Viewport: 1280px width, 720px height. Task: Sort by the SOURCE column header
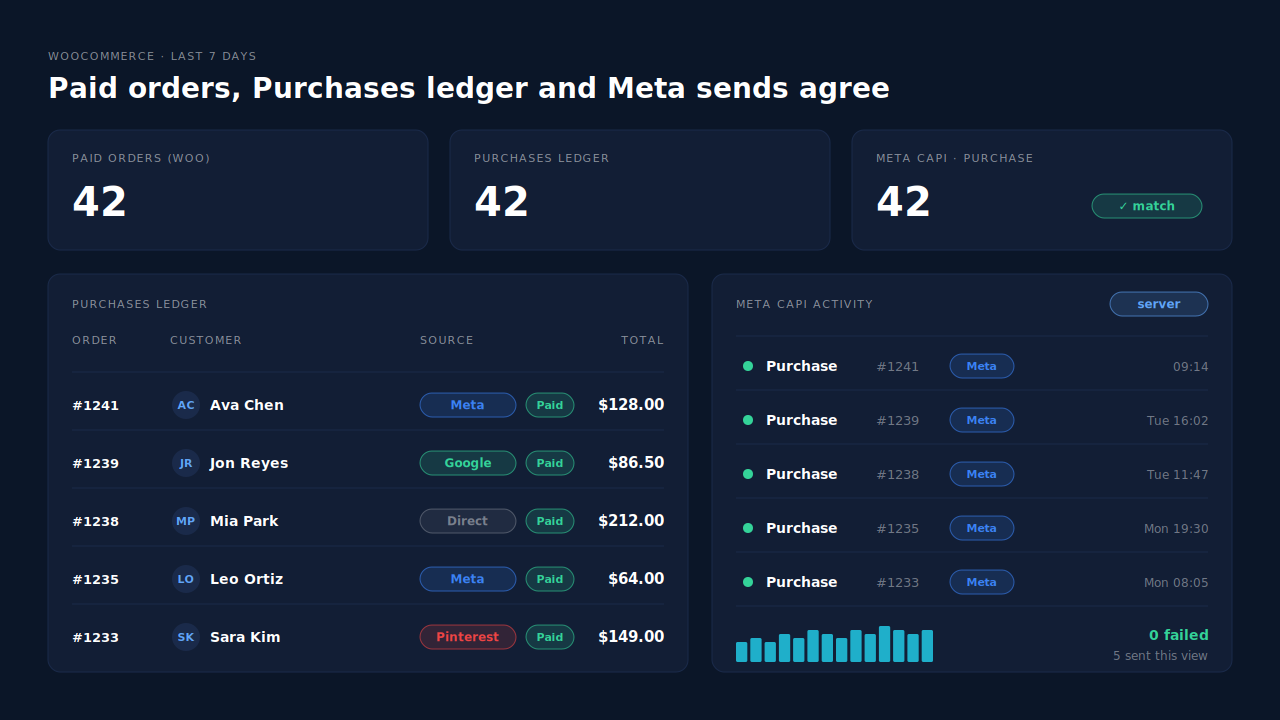tap(447, 340)
